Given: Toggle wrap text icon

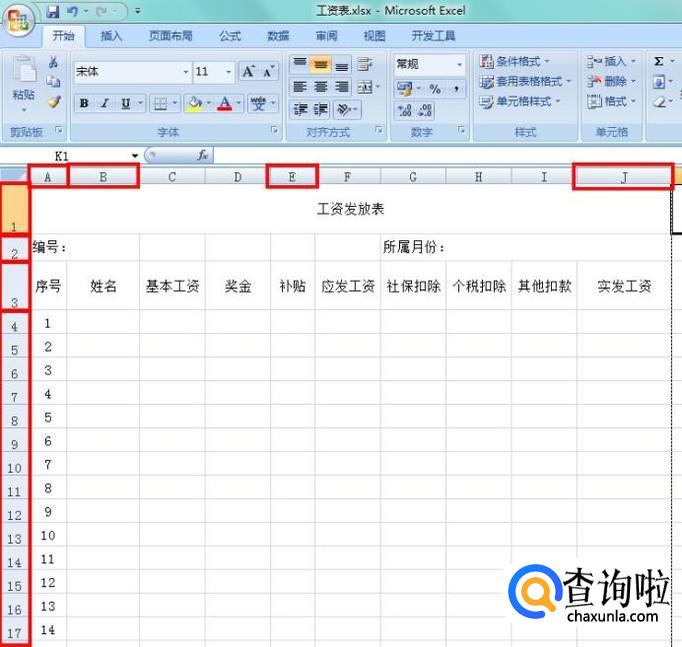Looking at the screenshot, I should pyautogui.click(x=364, y=64).
